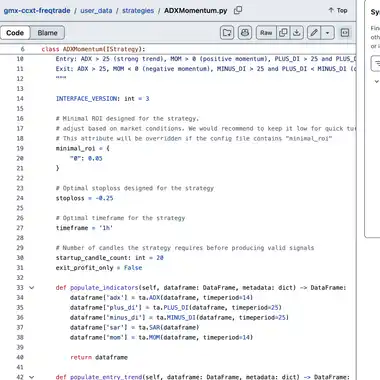Copy file path icon next to ADXMomentum.py
This screenshot has height=380, width=380.
[x=238, y=10]
